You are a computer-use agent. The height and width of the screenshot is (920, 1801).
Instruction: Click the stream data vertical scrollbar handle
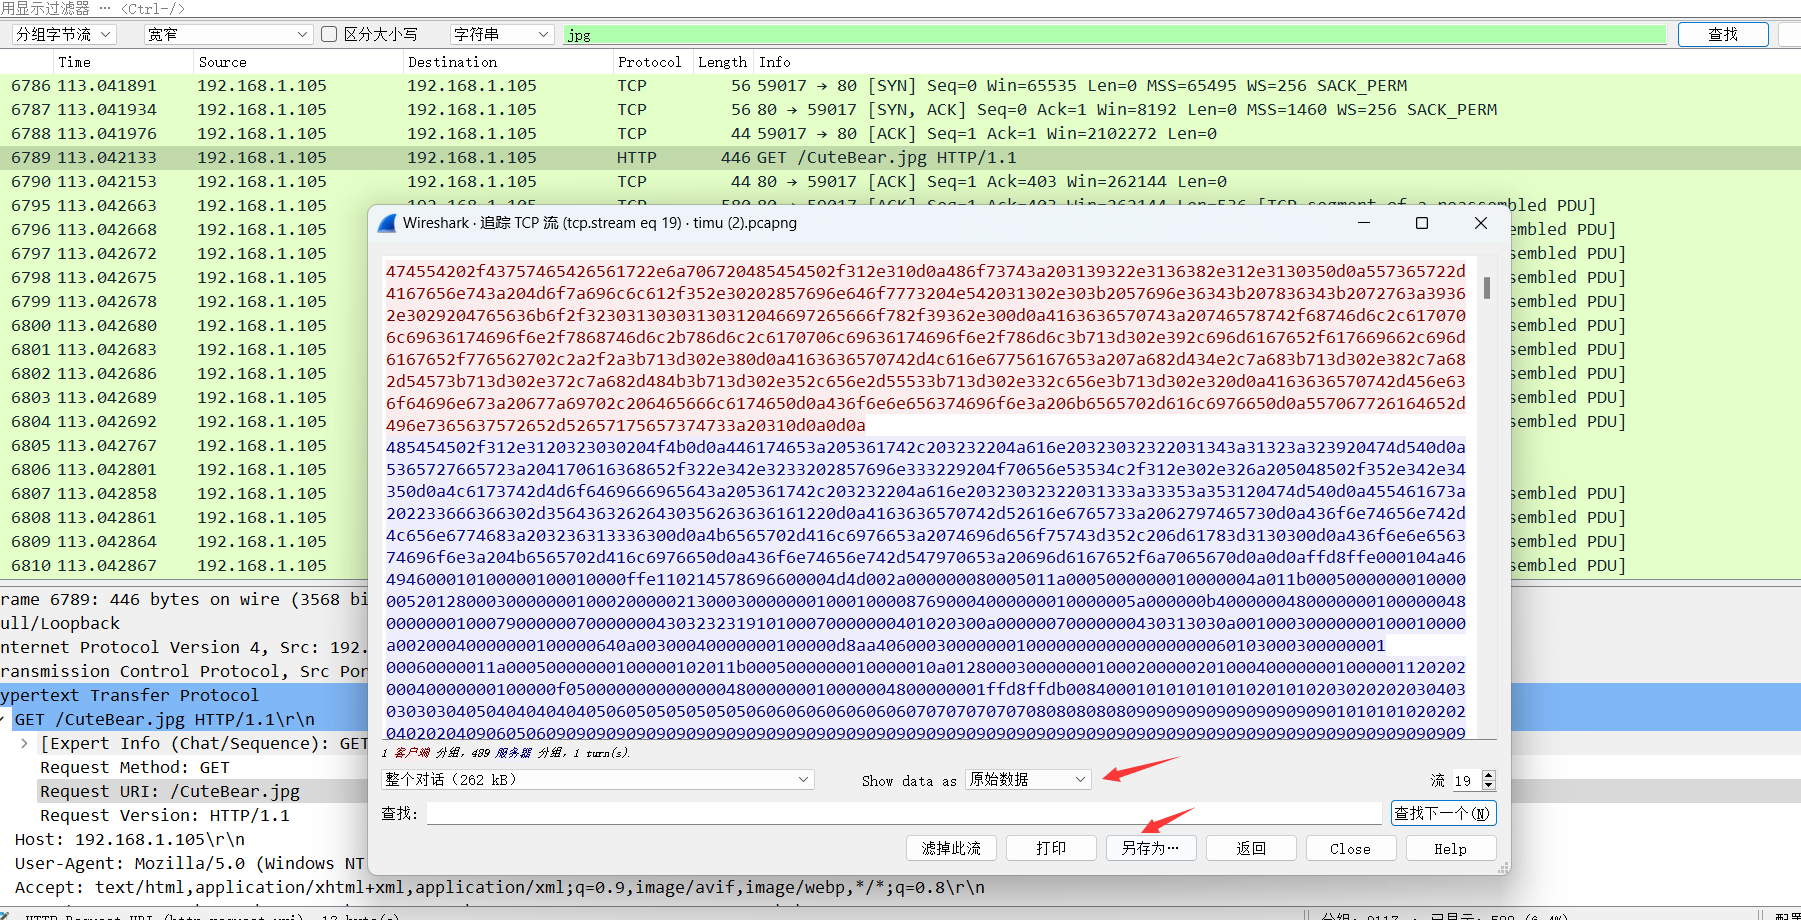[x=1487, y=288]
